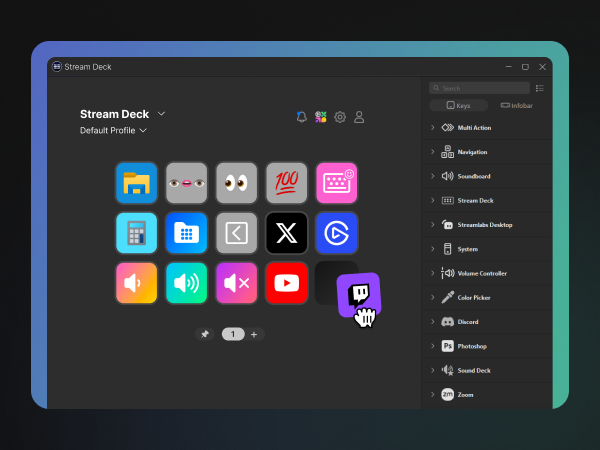Click the orange low volume key
Viewport: 600px width, 450px height.
[x=137, y=283]
